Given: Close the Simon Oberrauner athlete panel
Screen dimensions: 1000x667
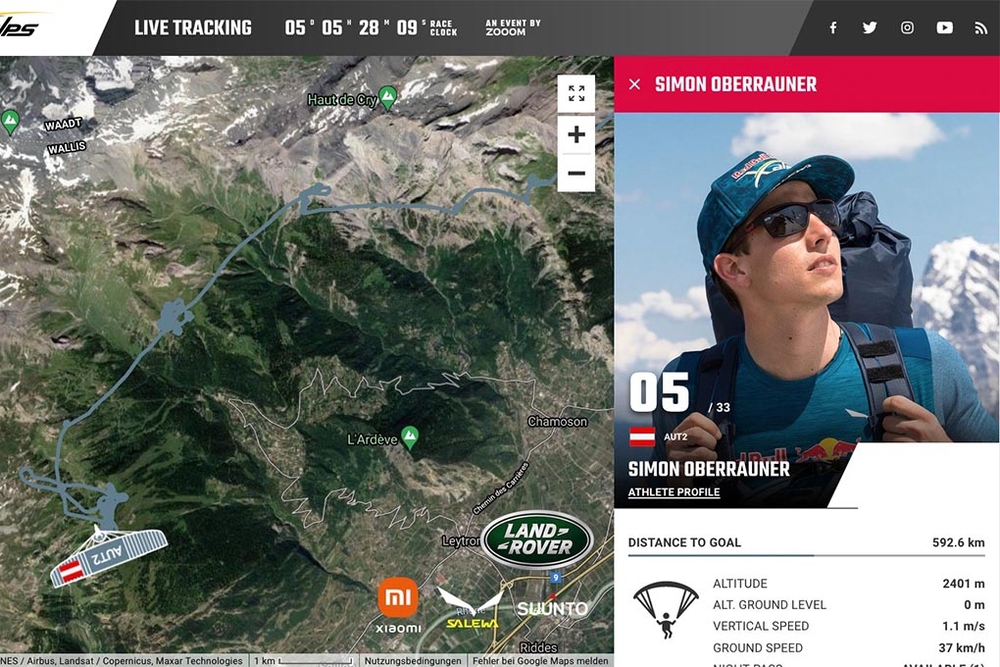Looking at the screenshot, I should pos(635,84).
